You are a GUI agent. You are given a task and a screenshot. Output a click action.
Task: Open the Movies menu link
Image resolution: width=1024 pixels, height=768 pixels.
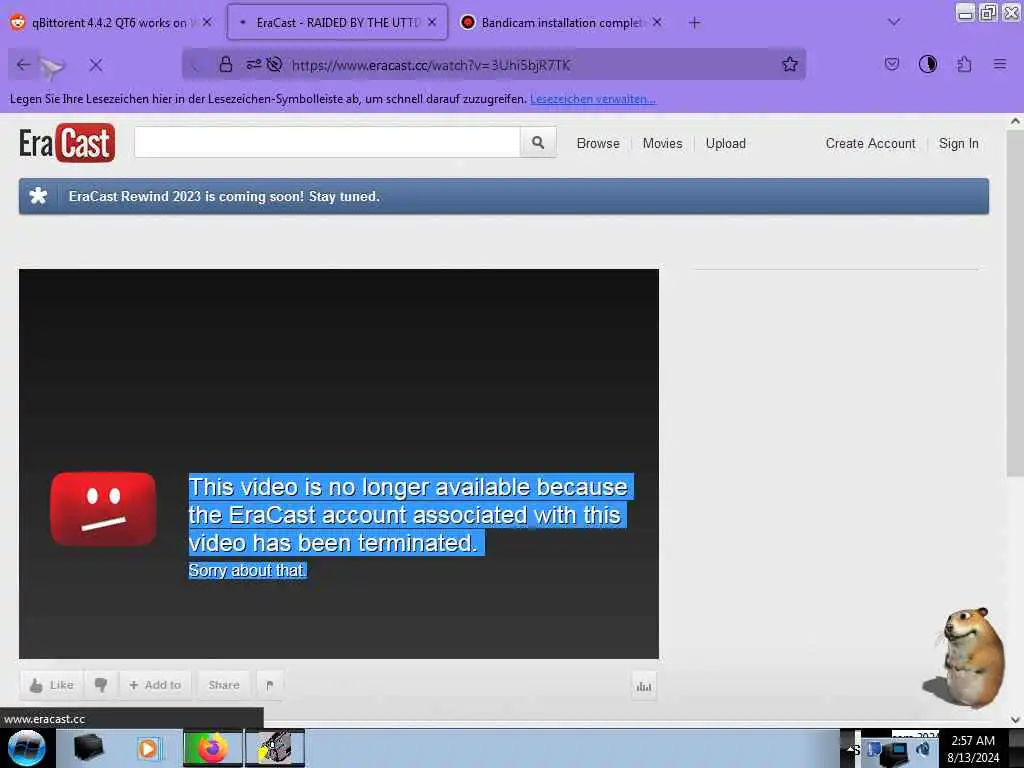[662, 143]
